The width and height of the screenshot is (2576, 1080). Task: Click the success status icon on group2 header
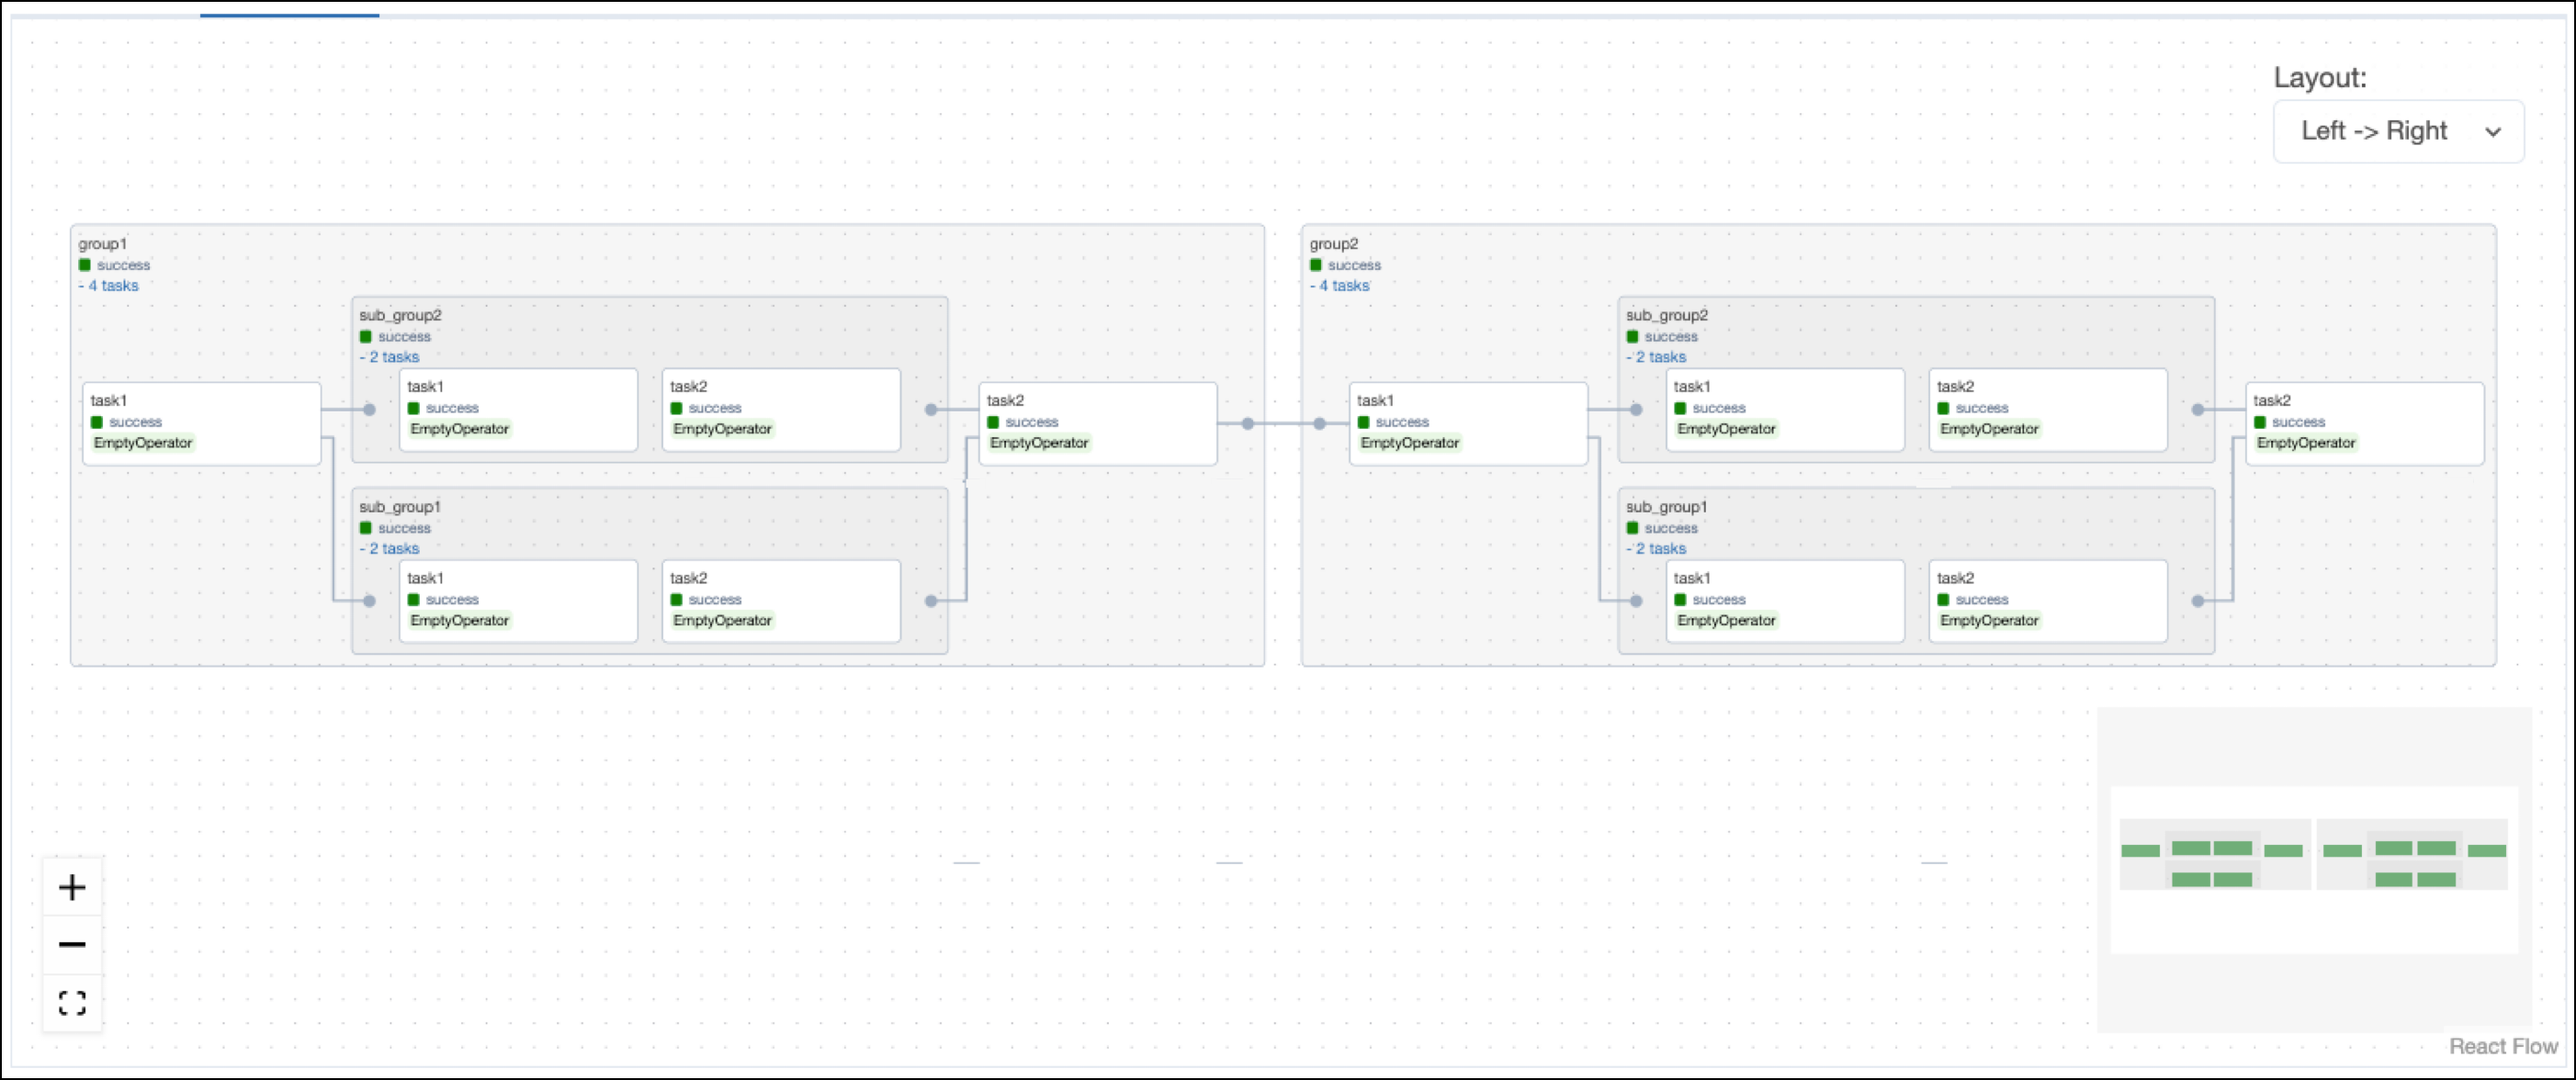1317,264
